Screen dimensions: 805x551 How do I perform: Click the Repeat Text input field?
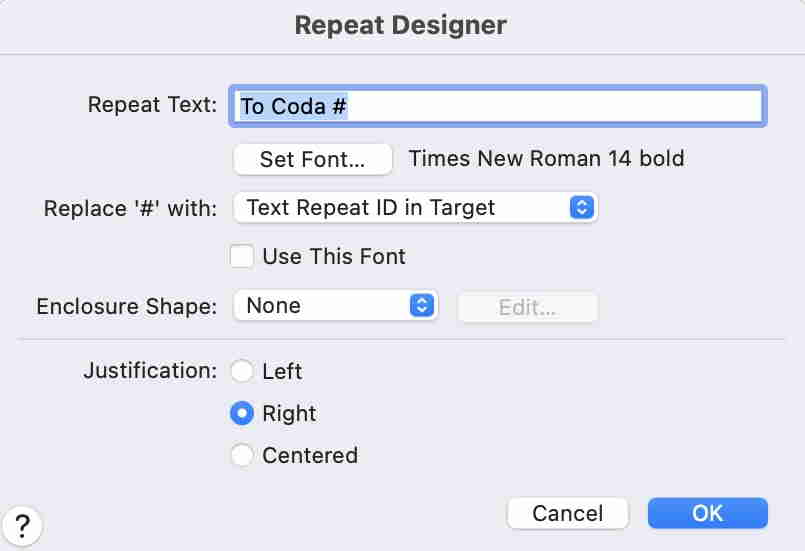coord(497,106)
